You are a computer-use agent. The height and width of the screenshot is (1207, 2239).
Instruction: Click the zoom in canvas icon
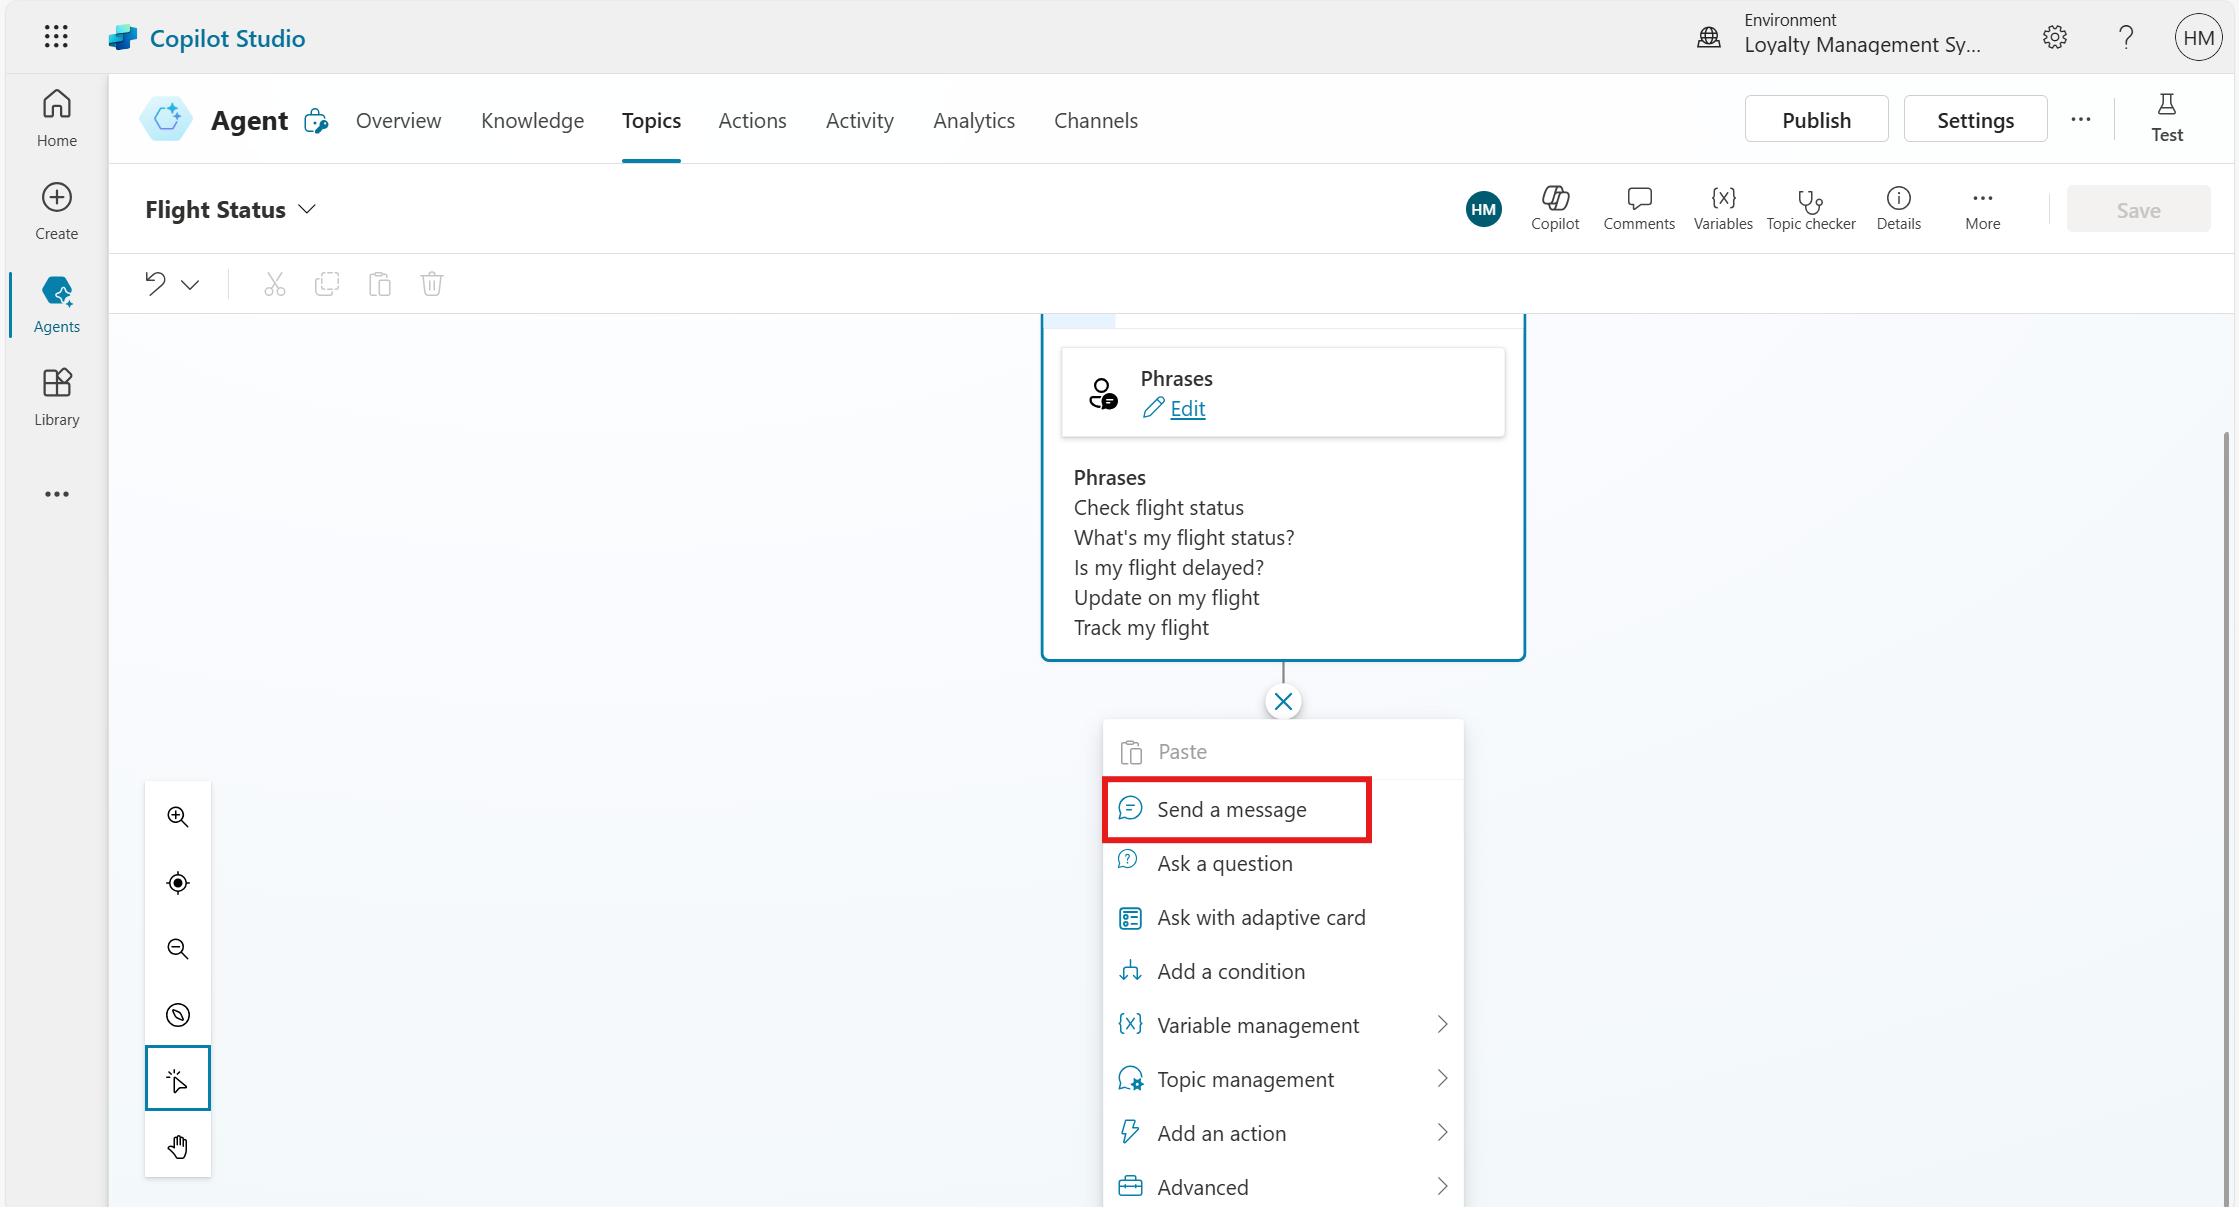coord(178,817)
